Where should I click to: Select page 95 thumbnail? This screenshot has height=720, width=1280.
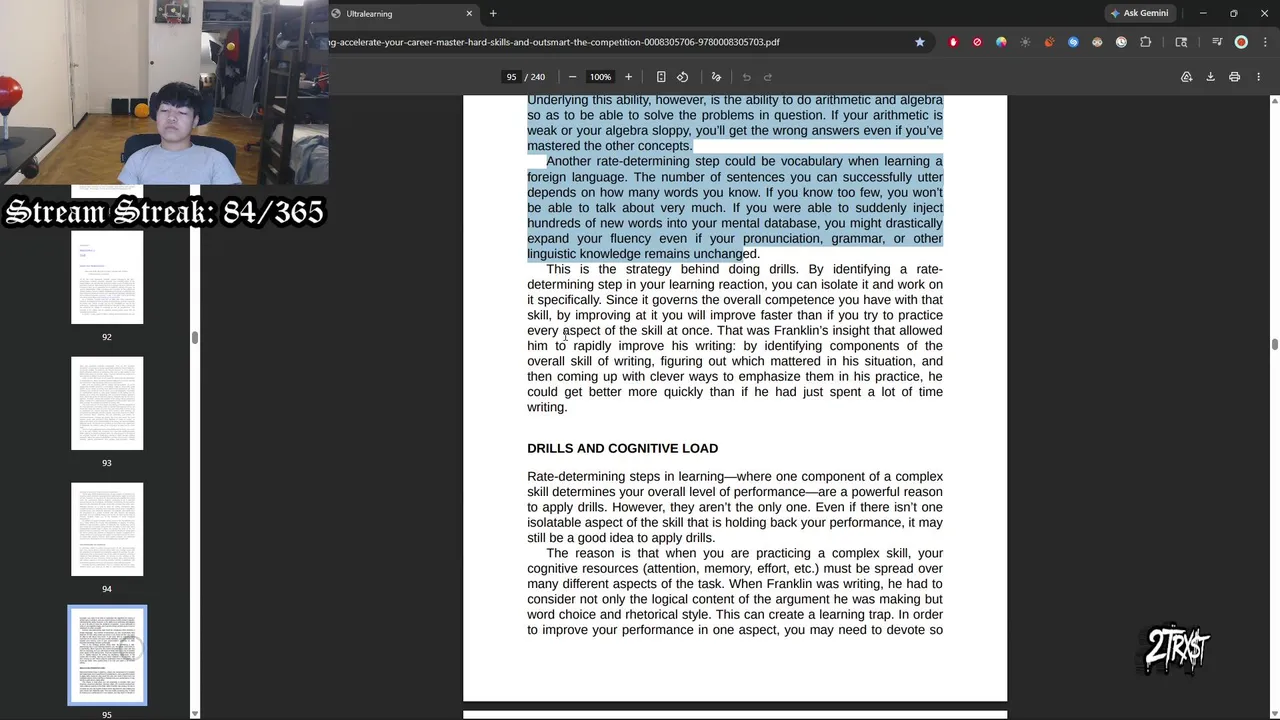pyautogui.click(x=107, y=655)
